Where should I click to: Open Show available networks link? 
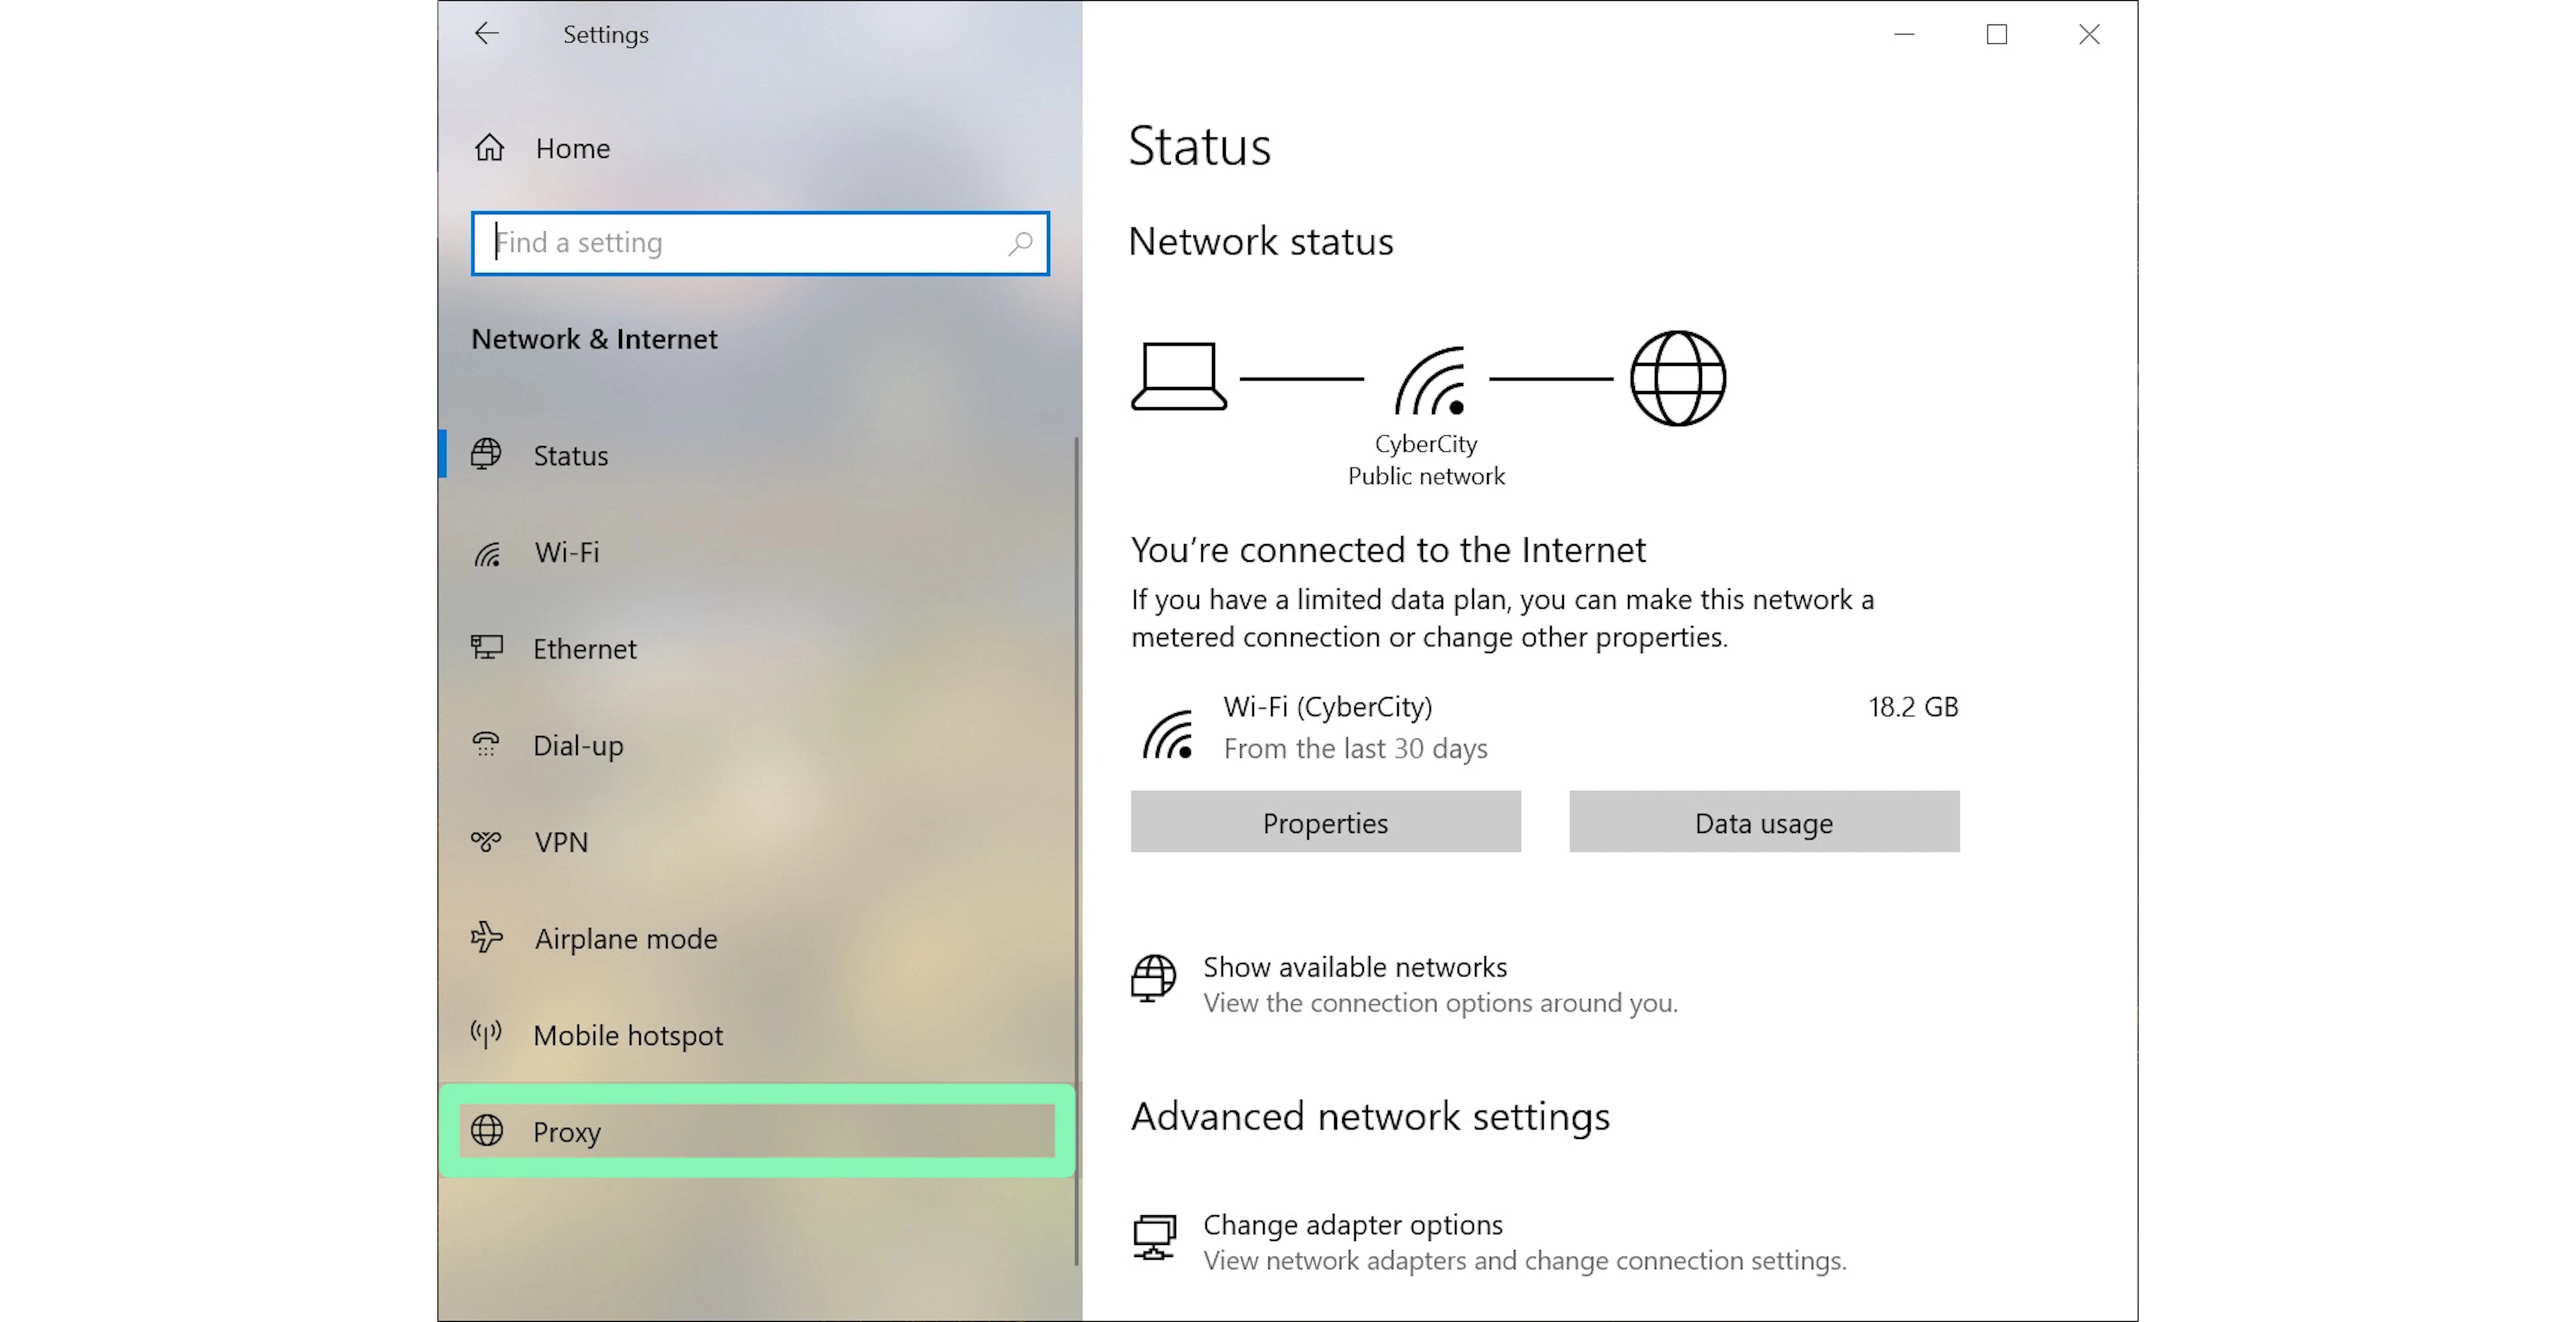pyautogui.click(x=1355, y=967)
